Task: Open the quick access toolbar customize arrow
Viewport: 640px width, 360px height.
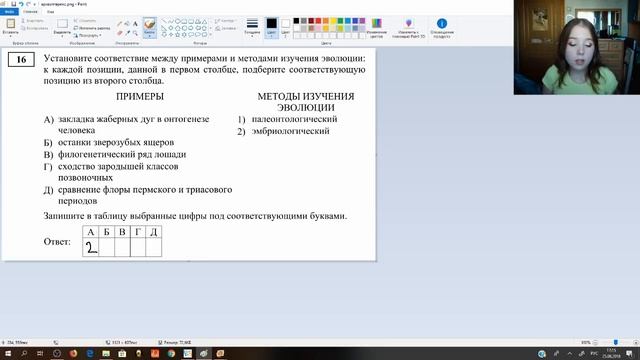Action: click(34, 4)
